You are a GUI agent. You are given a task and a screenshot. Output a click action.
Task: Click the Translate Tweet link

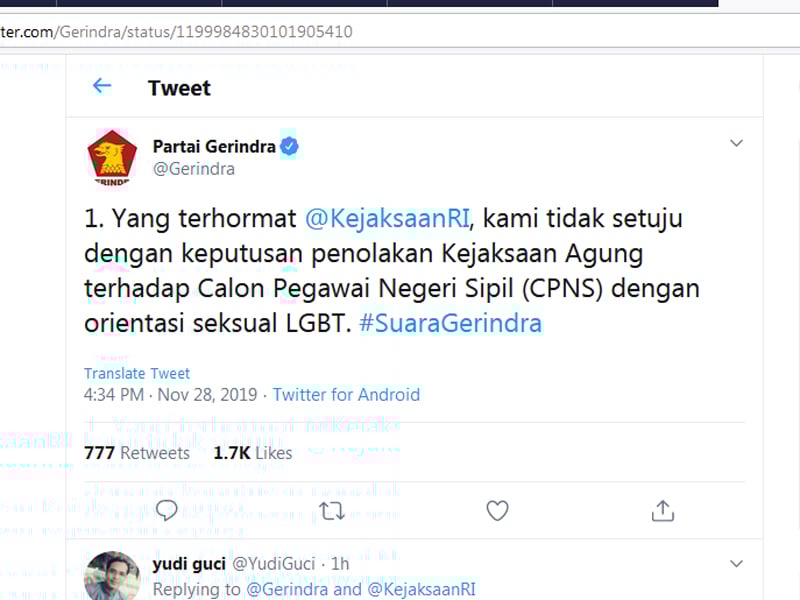coord(136,373)
